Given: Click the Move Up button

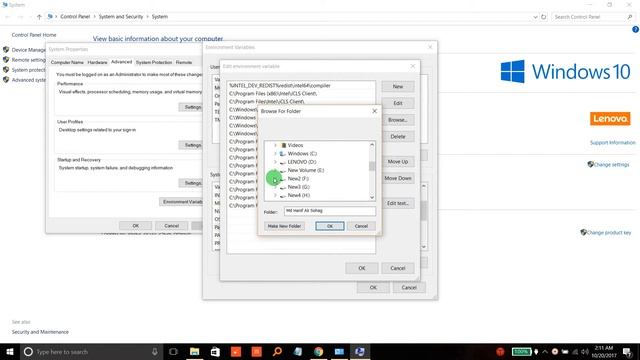Looking at the screenshot, I should pos(398,162).
